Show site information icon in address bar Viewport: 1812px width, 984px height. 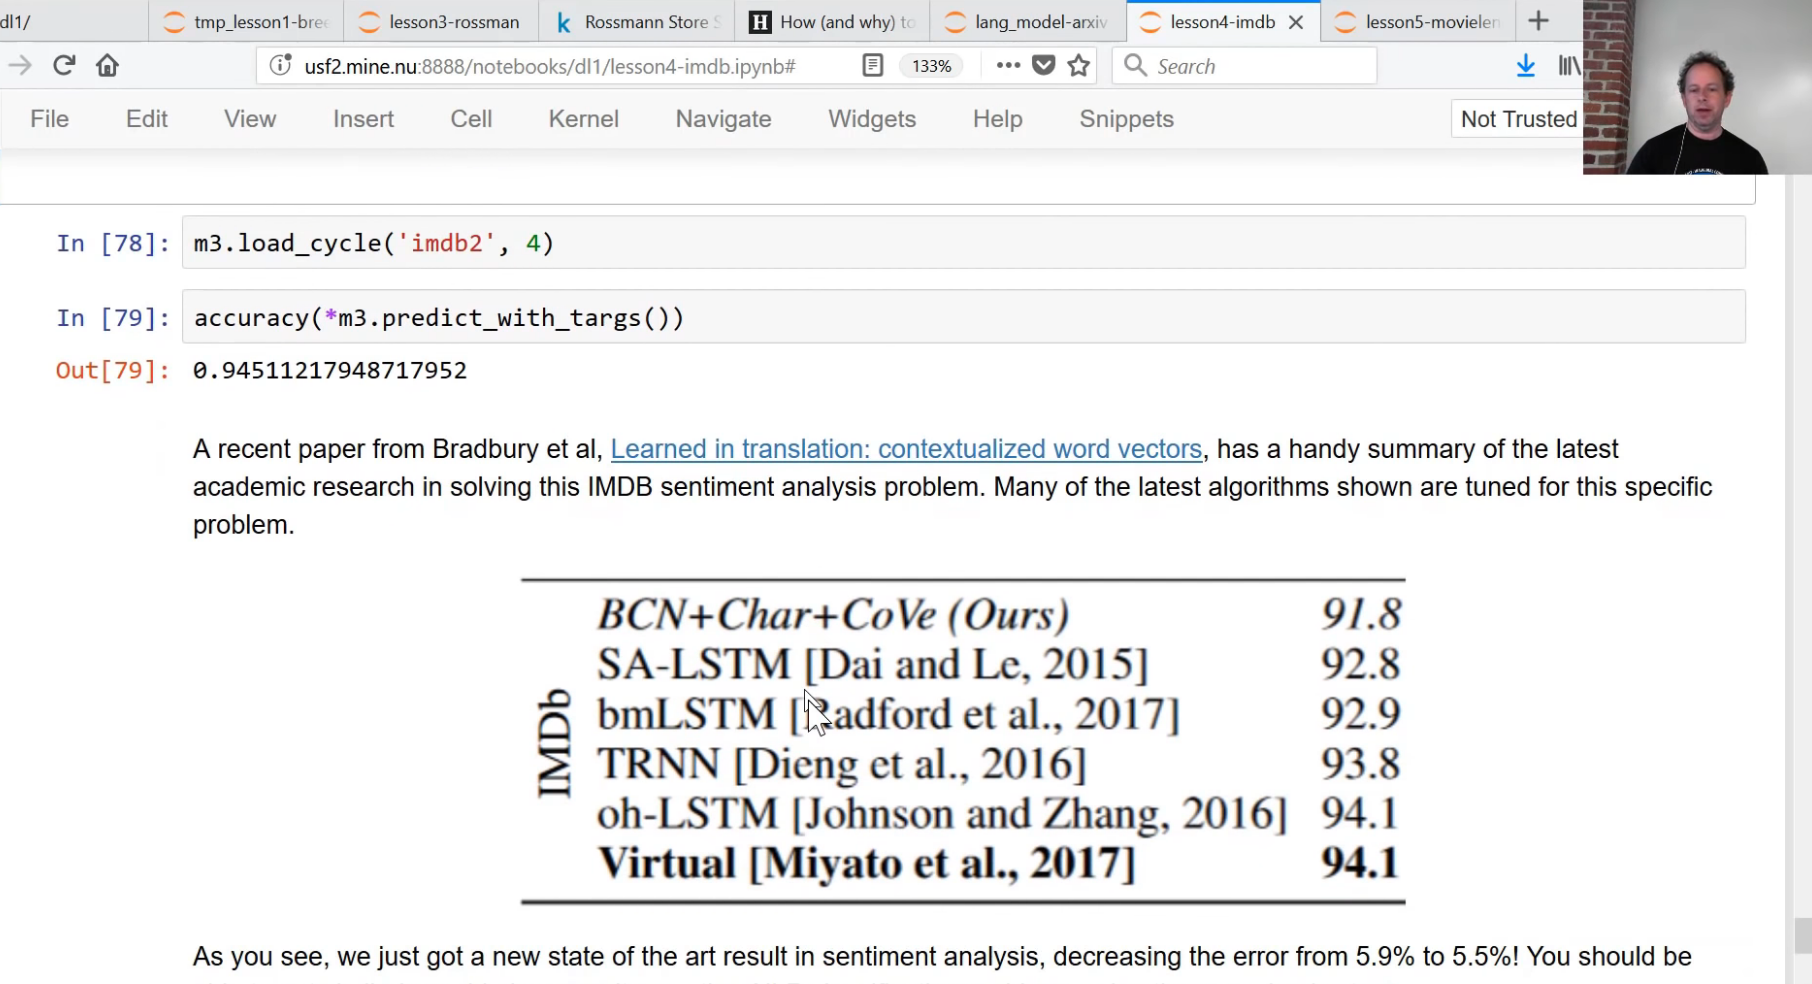click(x=281, y=66)
